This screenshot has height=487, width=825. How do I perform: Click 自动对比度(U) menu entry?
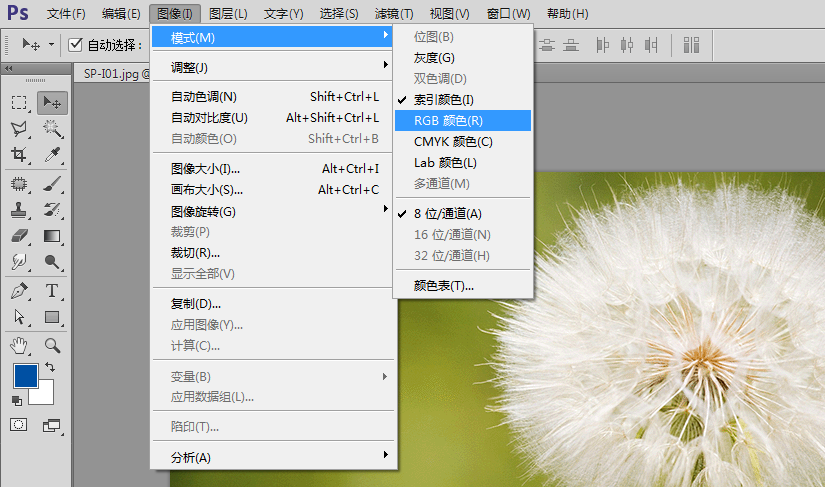pyautogui.click(x=272, y=118)
